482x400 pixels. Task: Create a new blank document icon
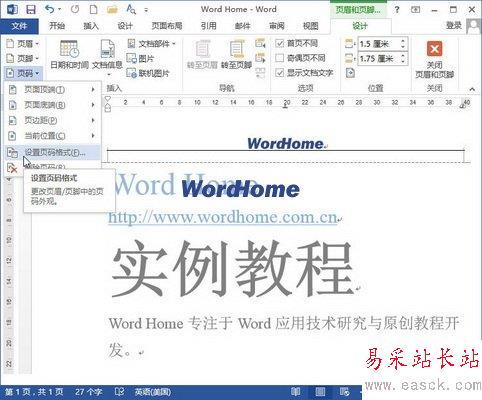[94, 9]
